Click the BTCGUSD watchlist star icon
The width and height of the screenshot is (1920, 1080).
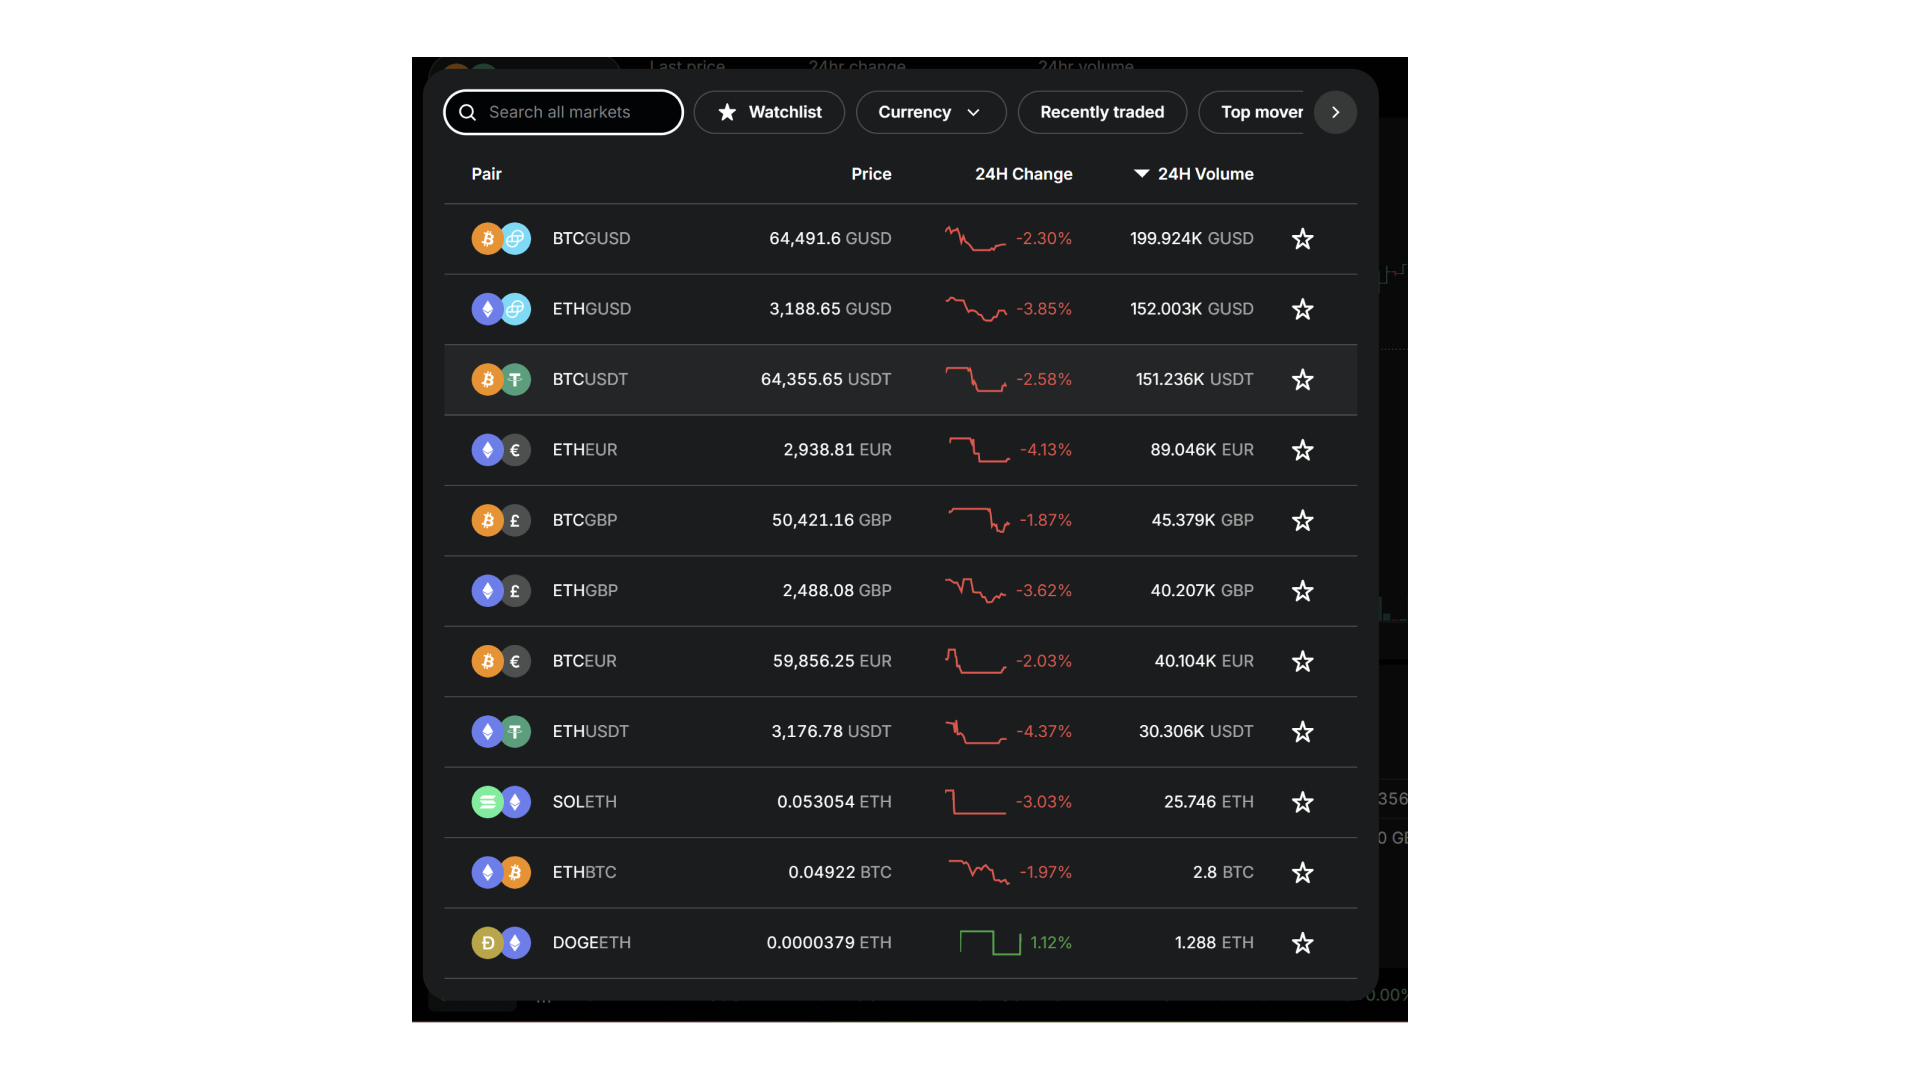click(1302, 239)
